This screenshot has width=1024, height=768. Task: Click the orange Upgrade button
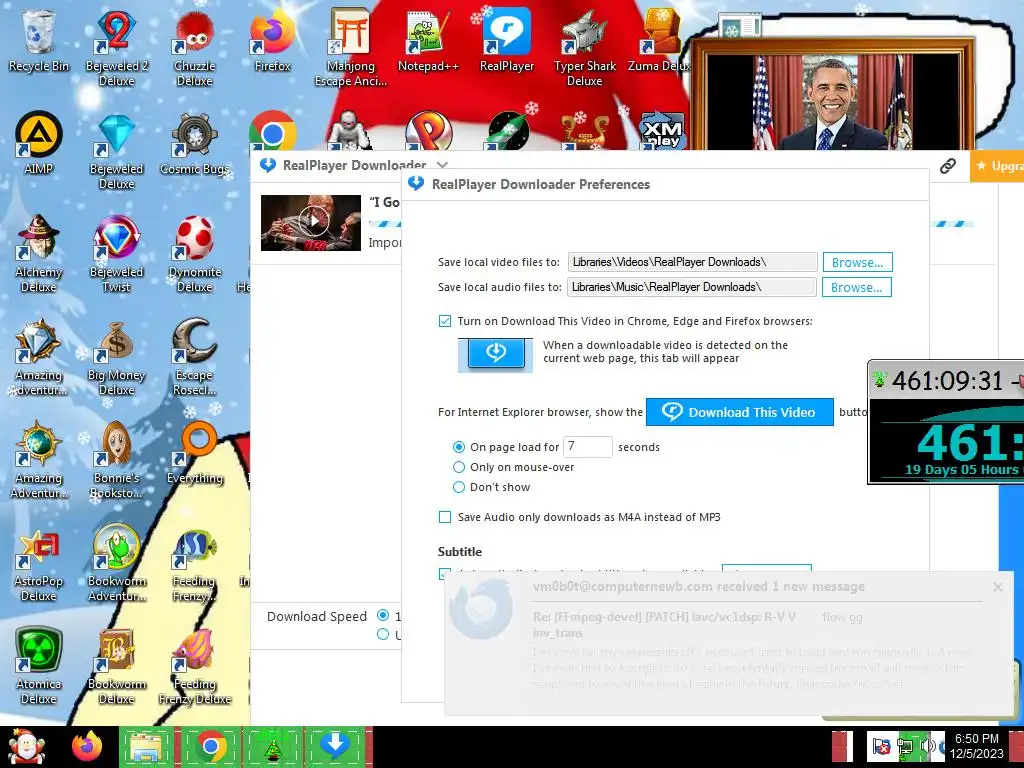point(997,166)
